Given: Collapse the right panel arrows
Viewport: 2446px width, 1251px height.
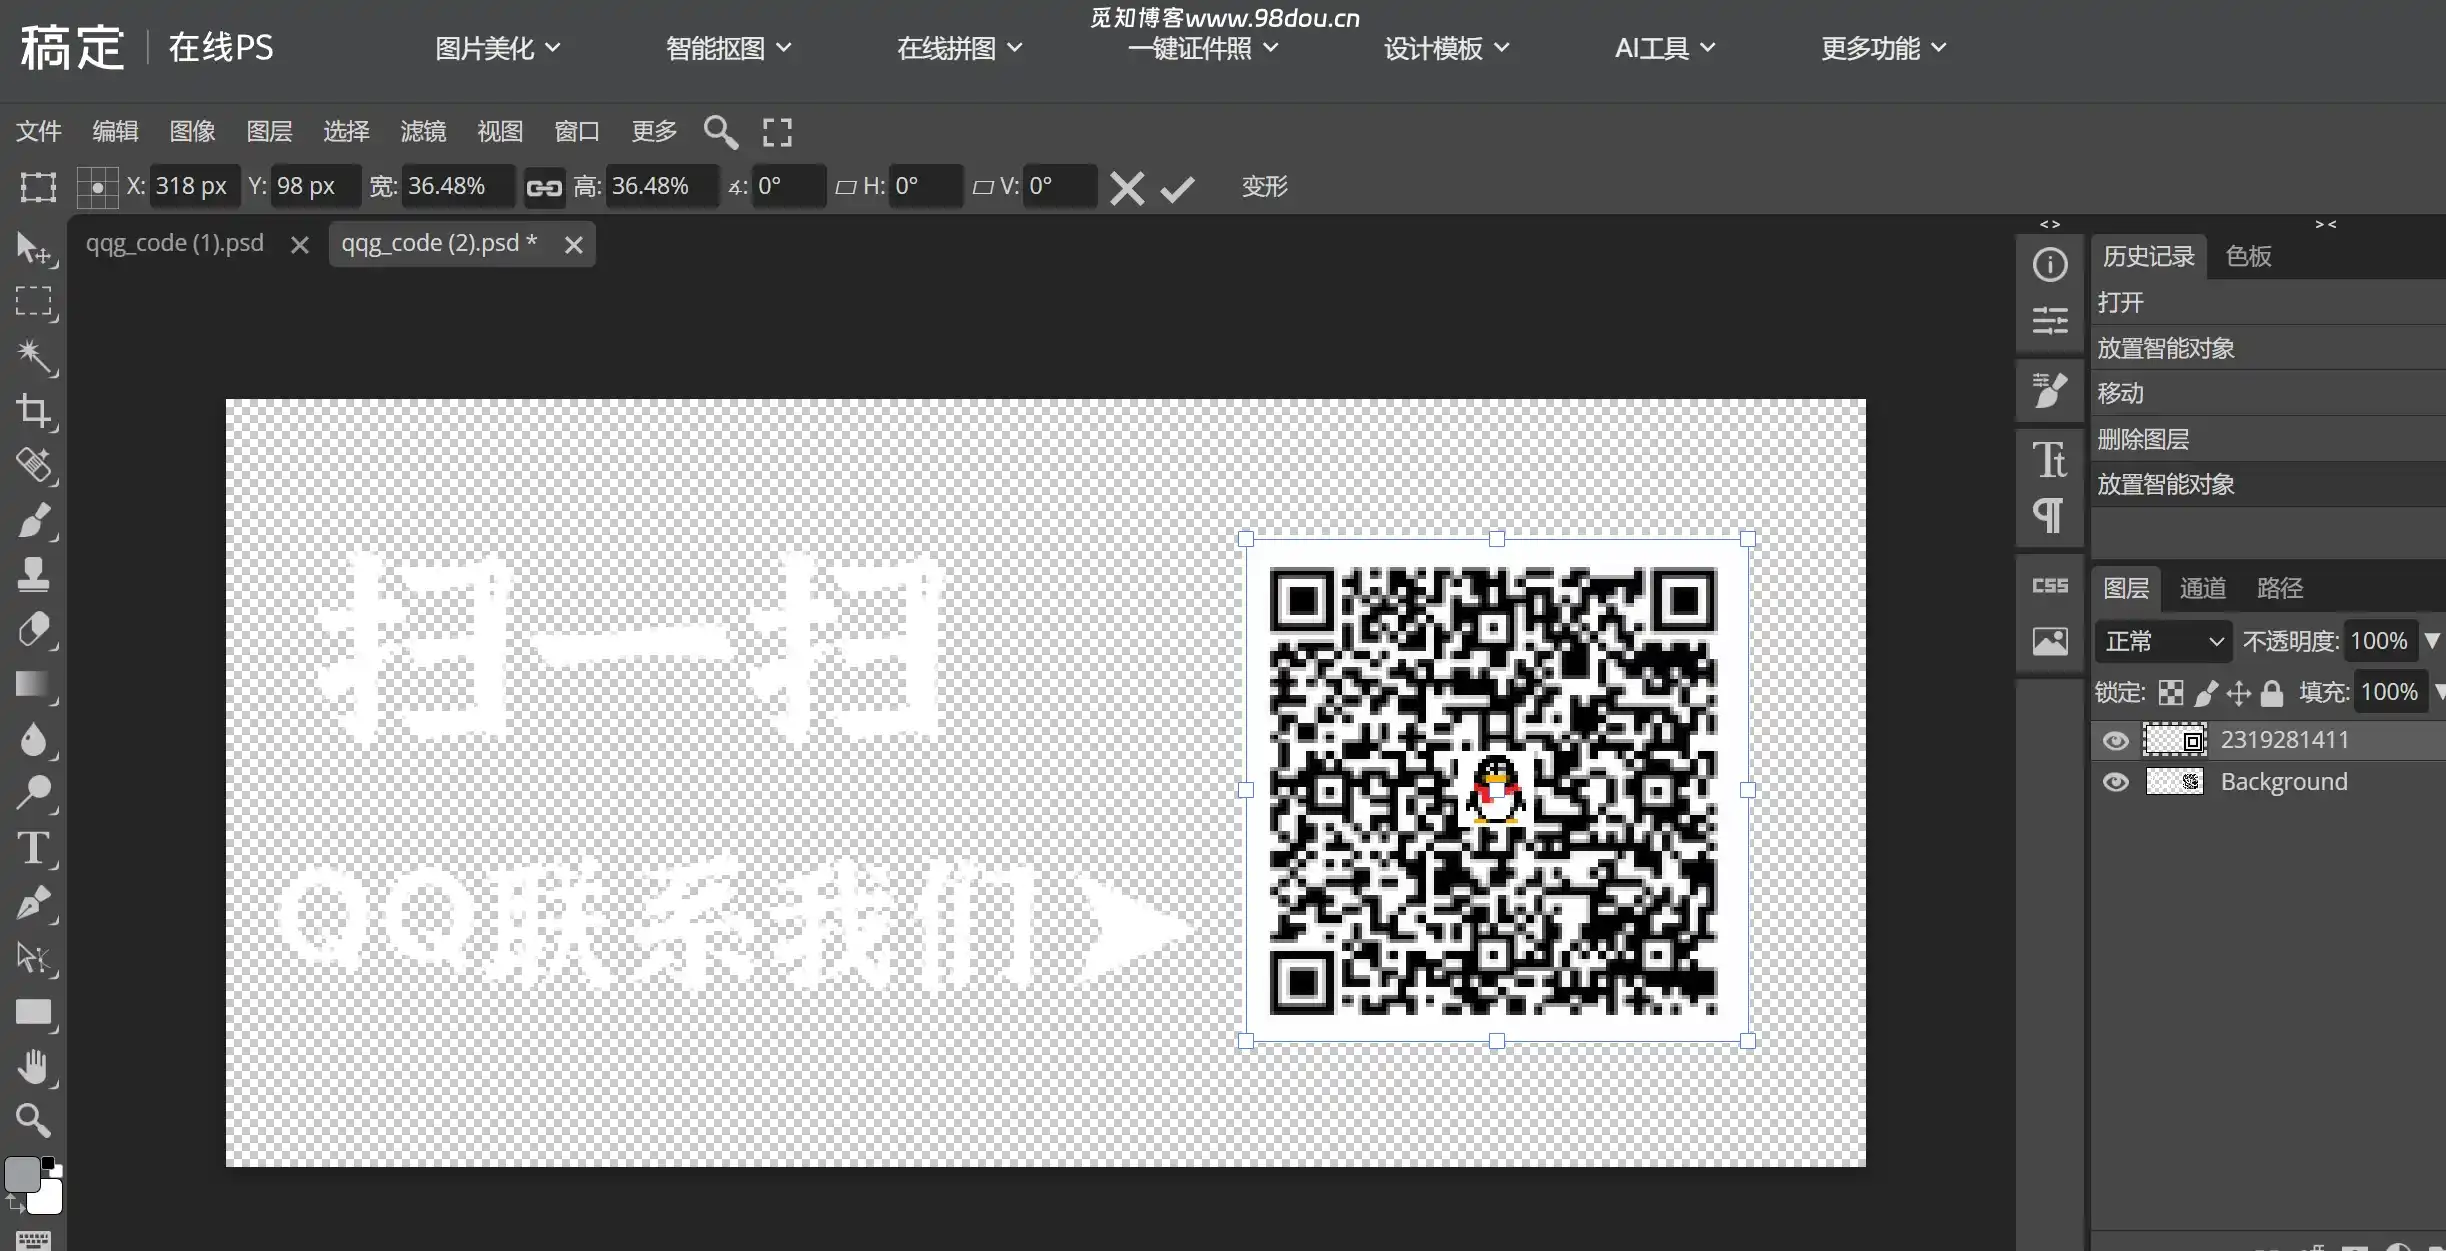Looking at the screenshot, I should click(2326, 225).
